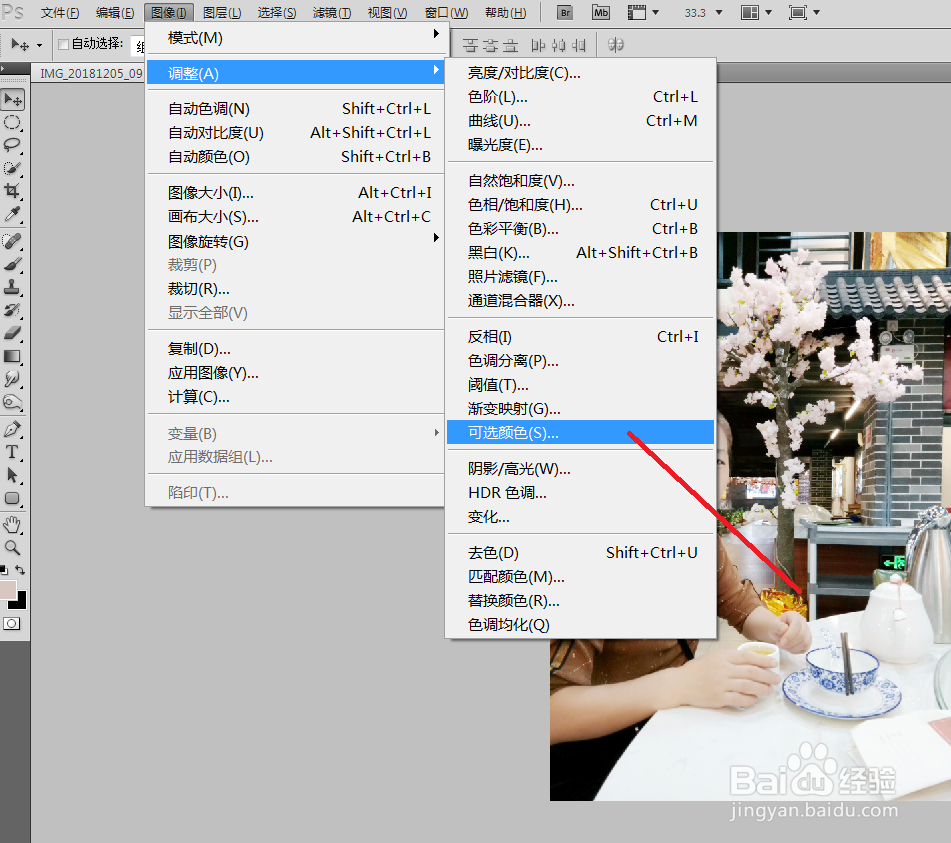Select the Eraser tool
This screenshot has height=843, width=951.
(13, 333)
